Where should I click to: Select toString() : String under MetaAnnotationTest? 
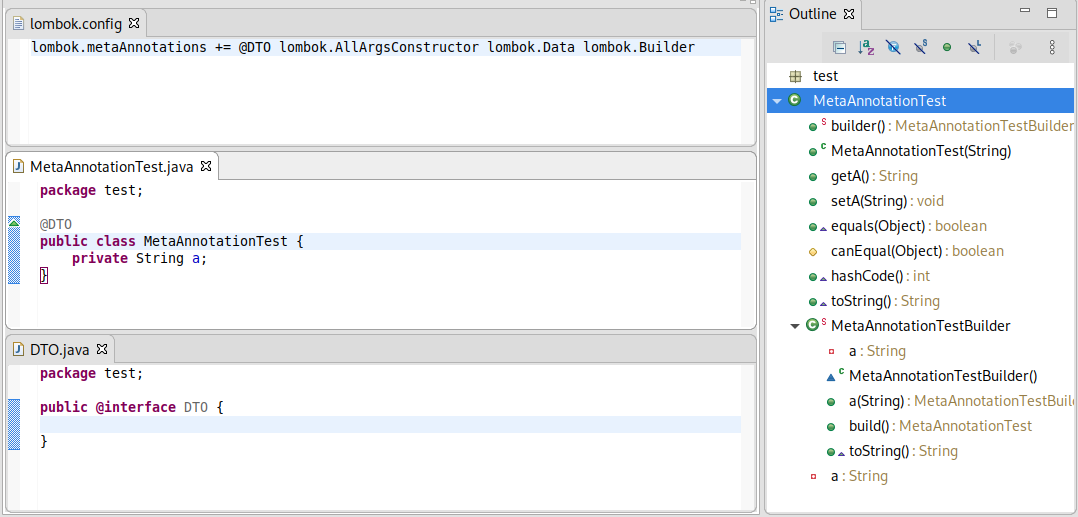tap(885, 301)
